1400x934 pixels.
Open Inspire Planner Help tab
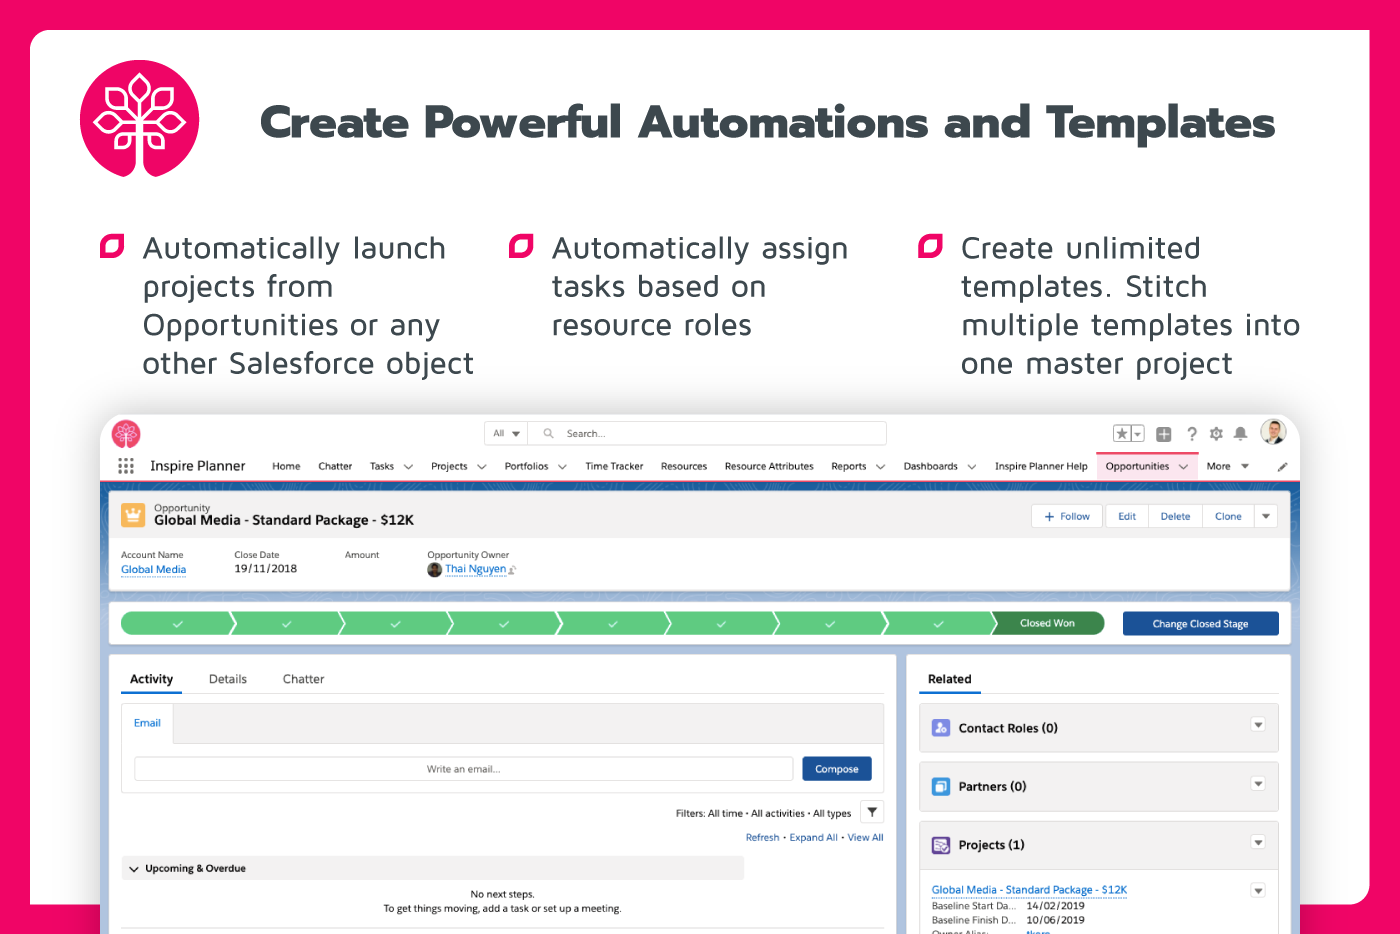tap(1041, 466)
